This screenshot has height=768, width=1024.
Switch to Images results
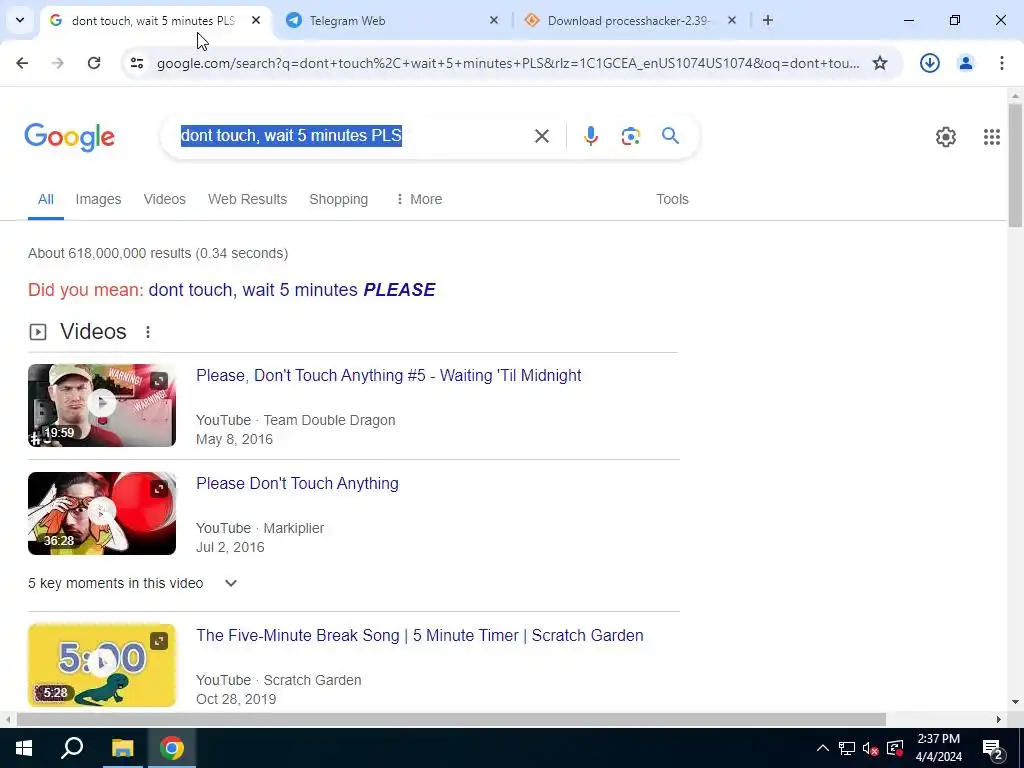pyautogui.click(x=98, y=199)
